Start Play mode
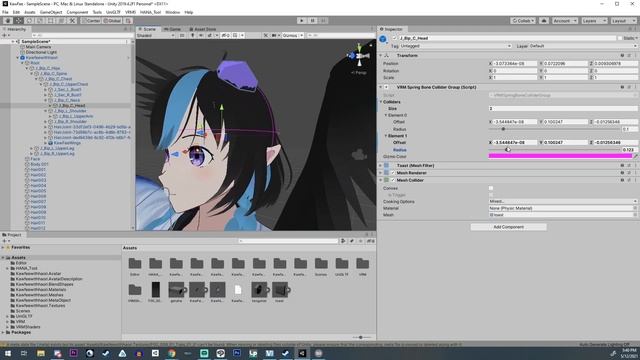Viewport: 640px width, 360px height. (302, 20)
